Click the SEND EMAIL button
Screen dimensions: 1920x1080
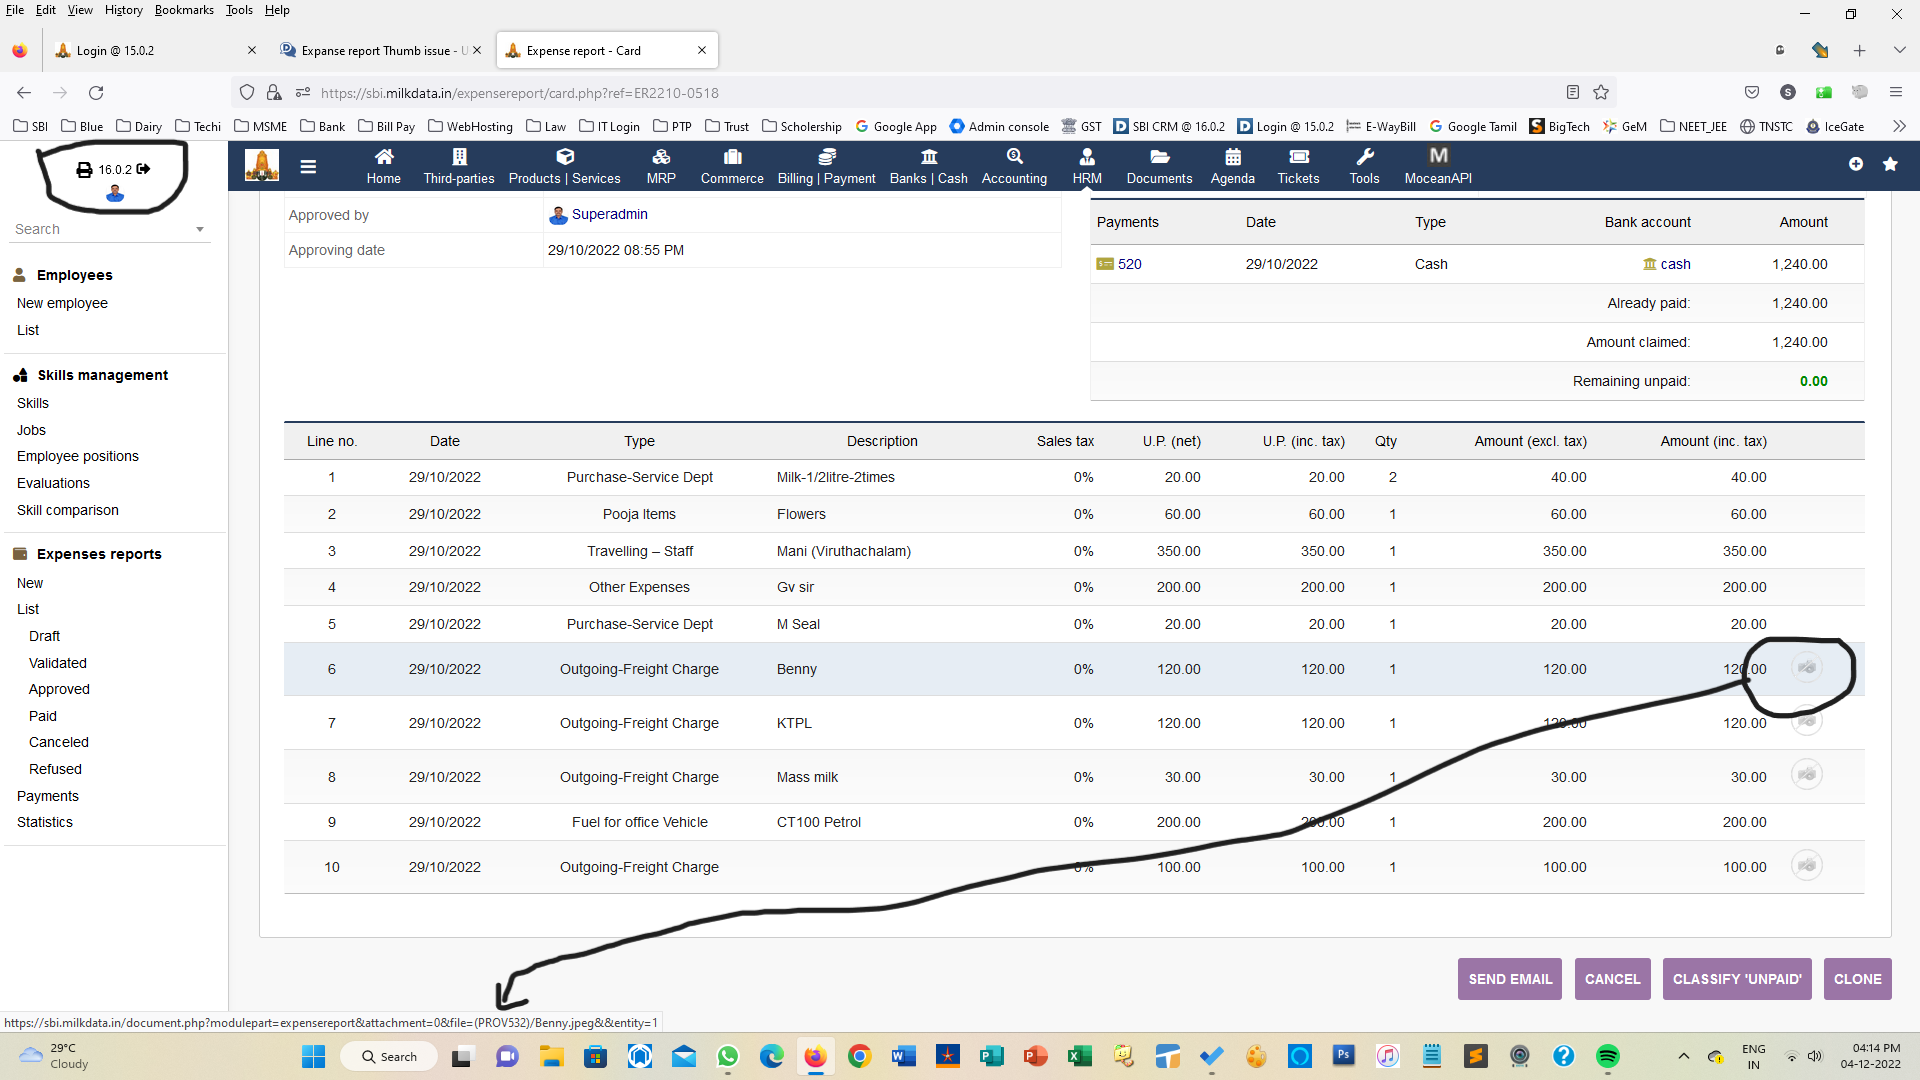pyautogui.click(x=1510, y=979)
